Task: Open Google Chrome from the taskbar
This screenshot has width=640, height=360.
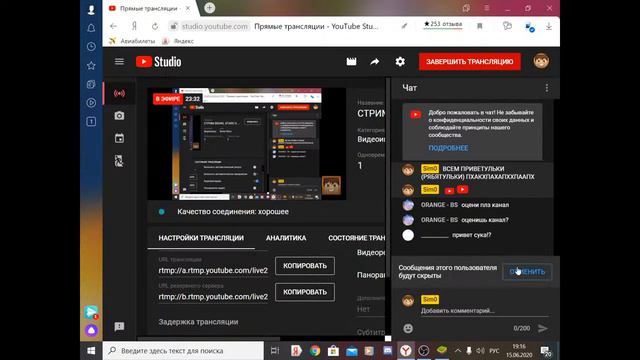Action: 315,351
